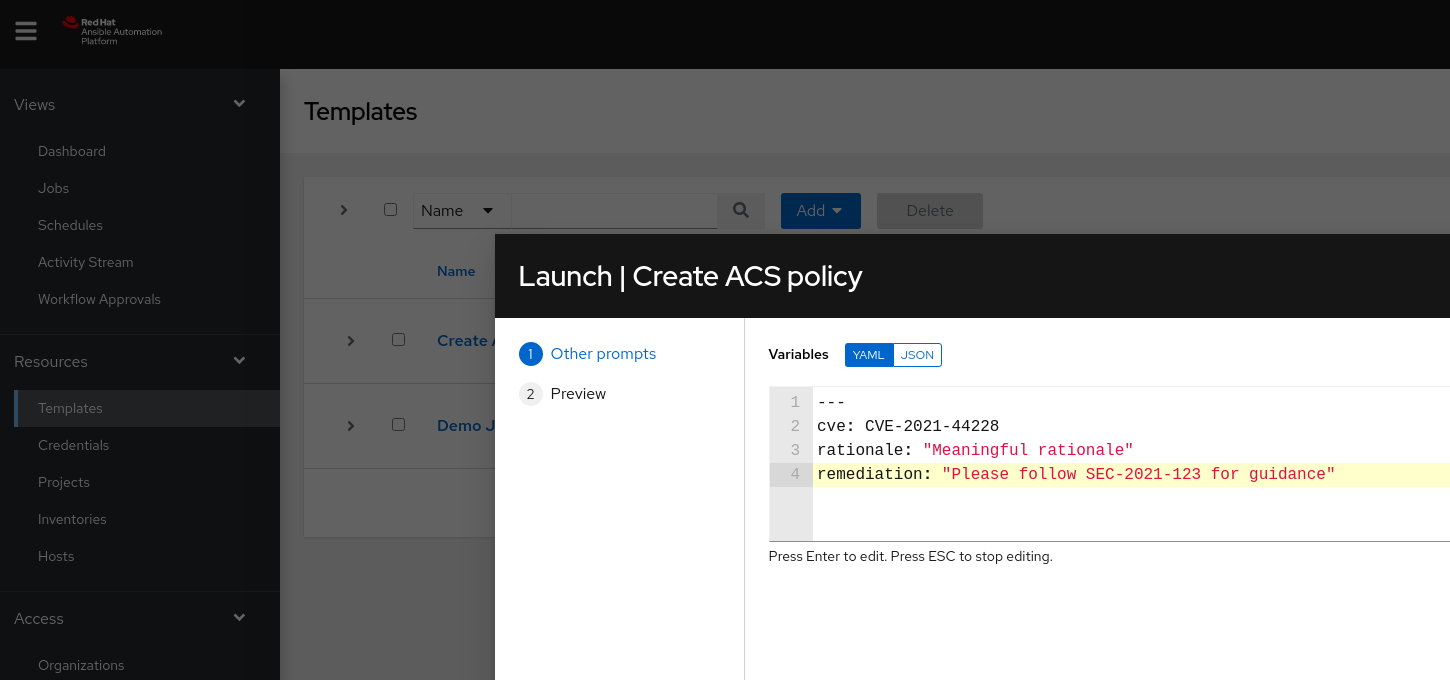Open the Demo Job template link
Screen dimensions: 1450x680
465,426
